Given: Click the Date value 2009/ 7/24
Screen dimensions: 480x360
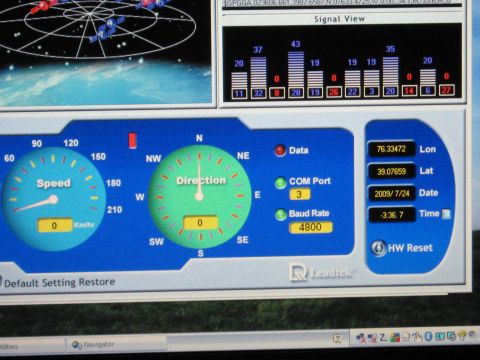Looking at the screenshot, I should [391, 193].
